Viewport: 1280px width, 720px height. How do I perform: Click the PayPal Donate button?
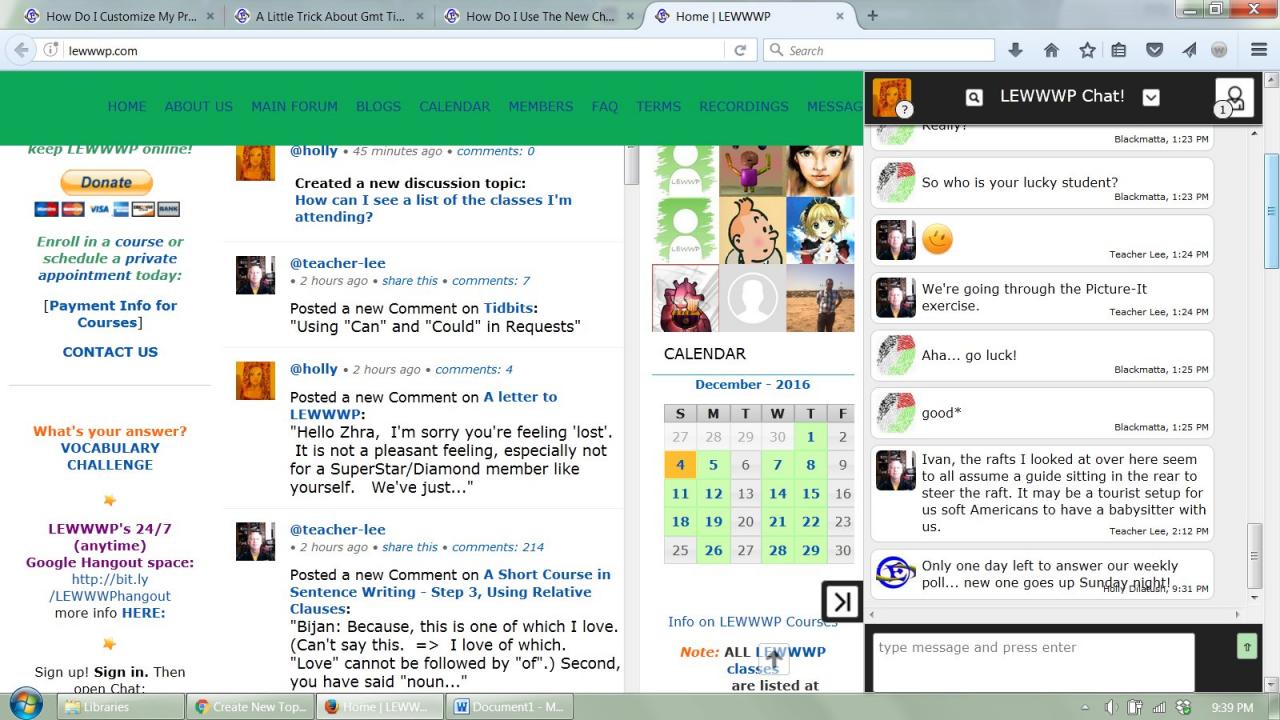[107, 182]
